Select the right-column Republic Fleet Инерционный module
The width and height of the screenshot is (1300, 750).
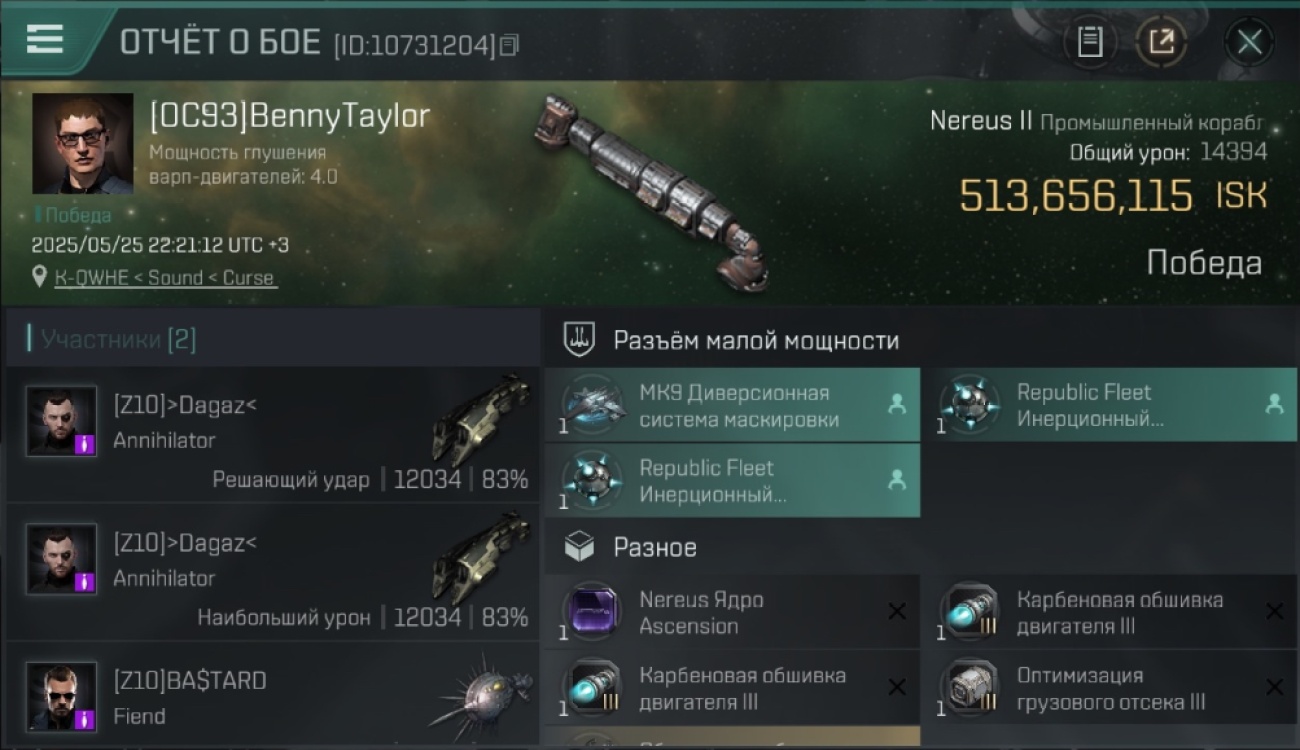[x=1109, y=405]
